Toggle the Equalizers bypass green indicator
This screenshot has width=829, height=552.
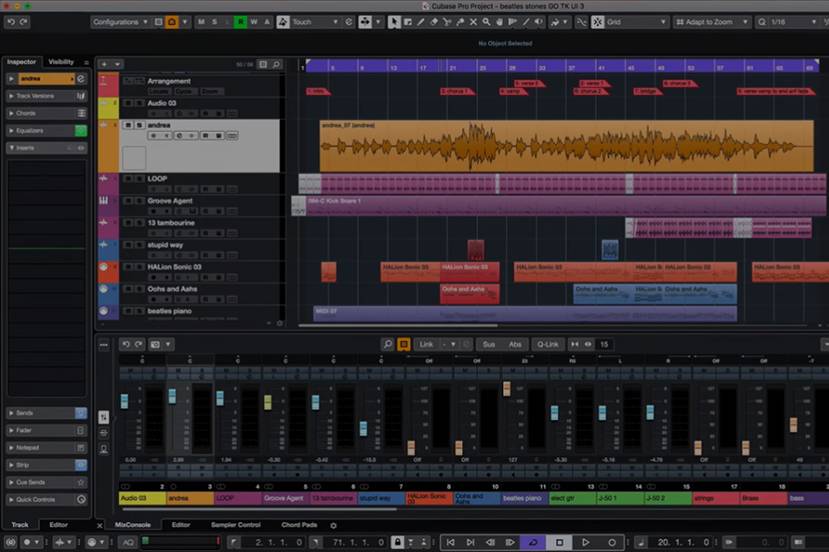point(81,131)
